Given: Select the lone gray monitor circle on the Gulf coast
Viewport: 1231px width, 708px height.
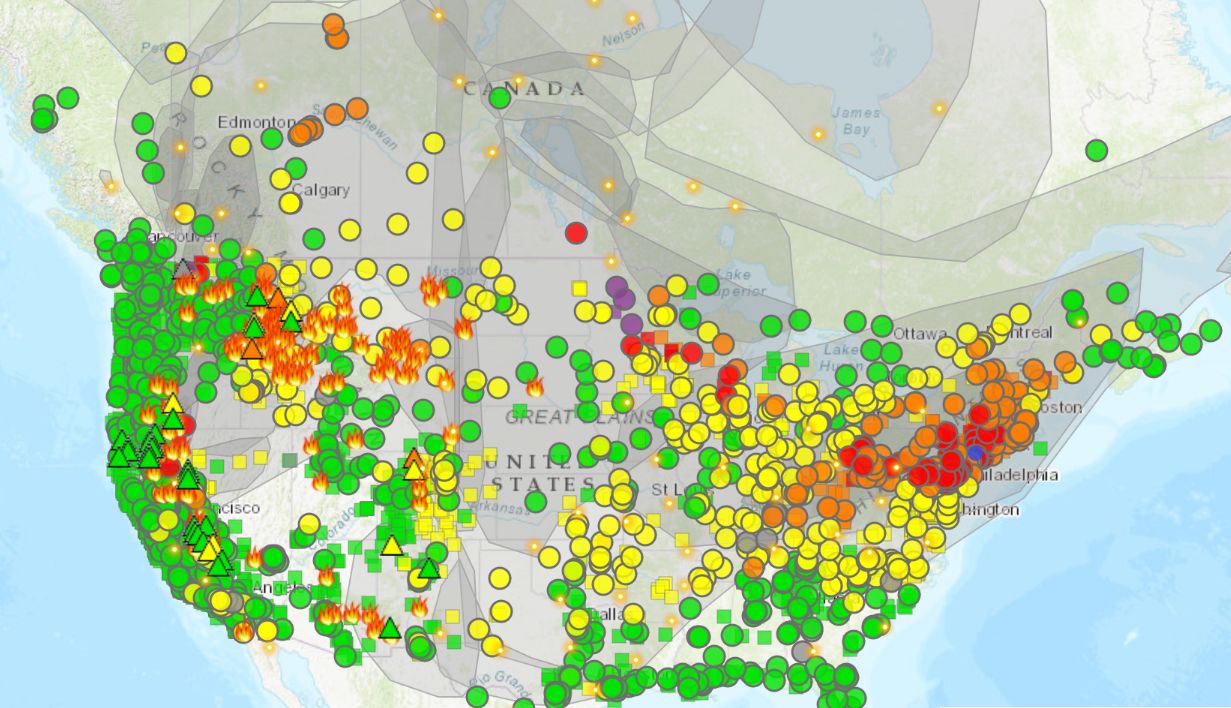Looking at the screenshot, I should pos(801,650).
